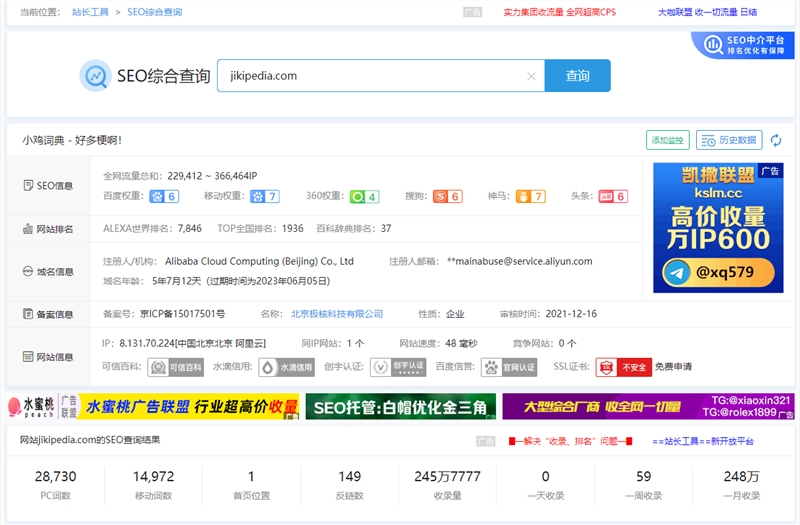This screenshot has height=525, width=800.
Task: Click the 官网认证 Baidu badge
Action: click(509, 367)
